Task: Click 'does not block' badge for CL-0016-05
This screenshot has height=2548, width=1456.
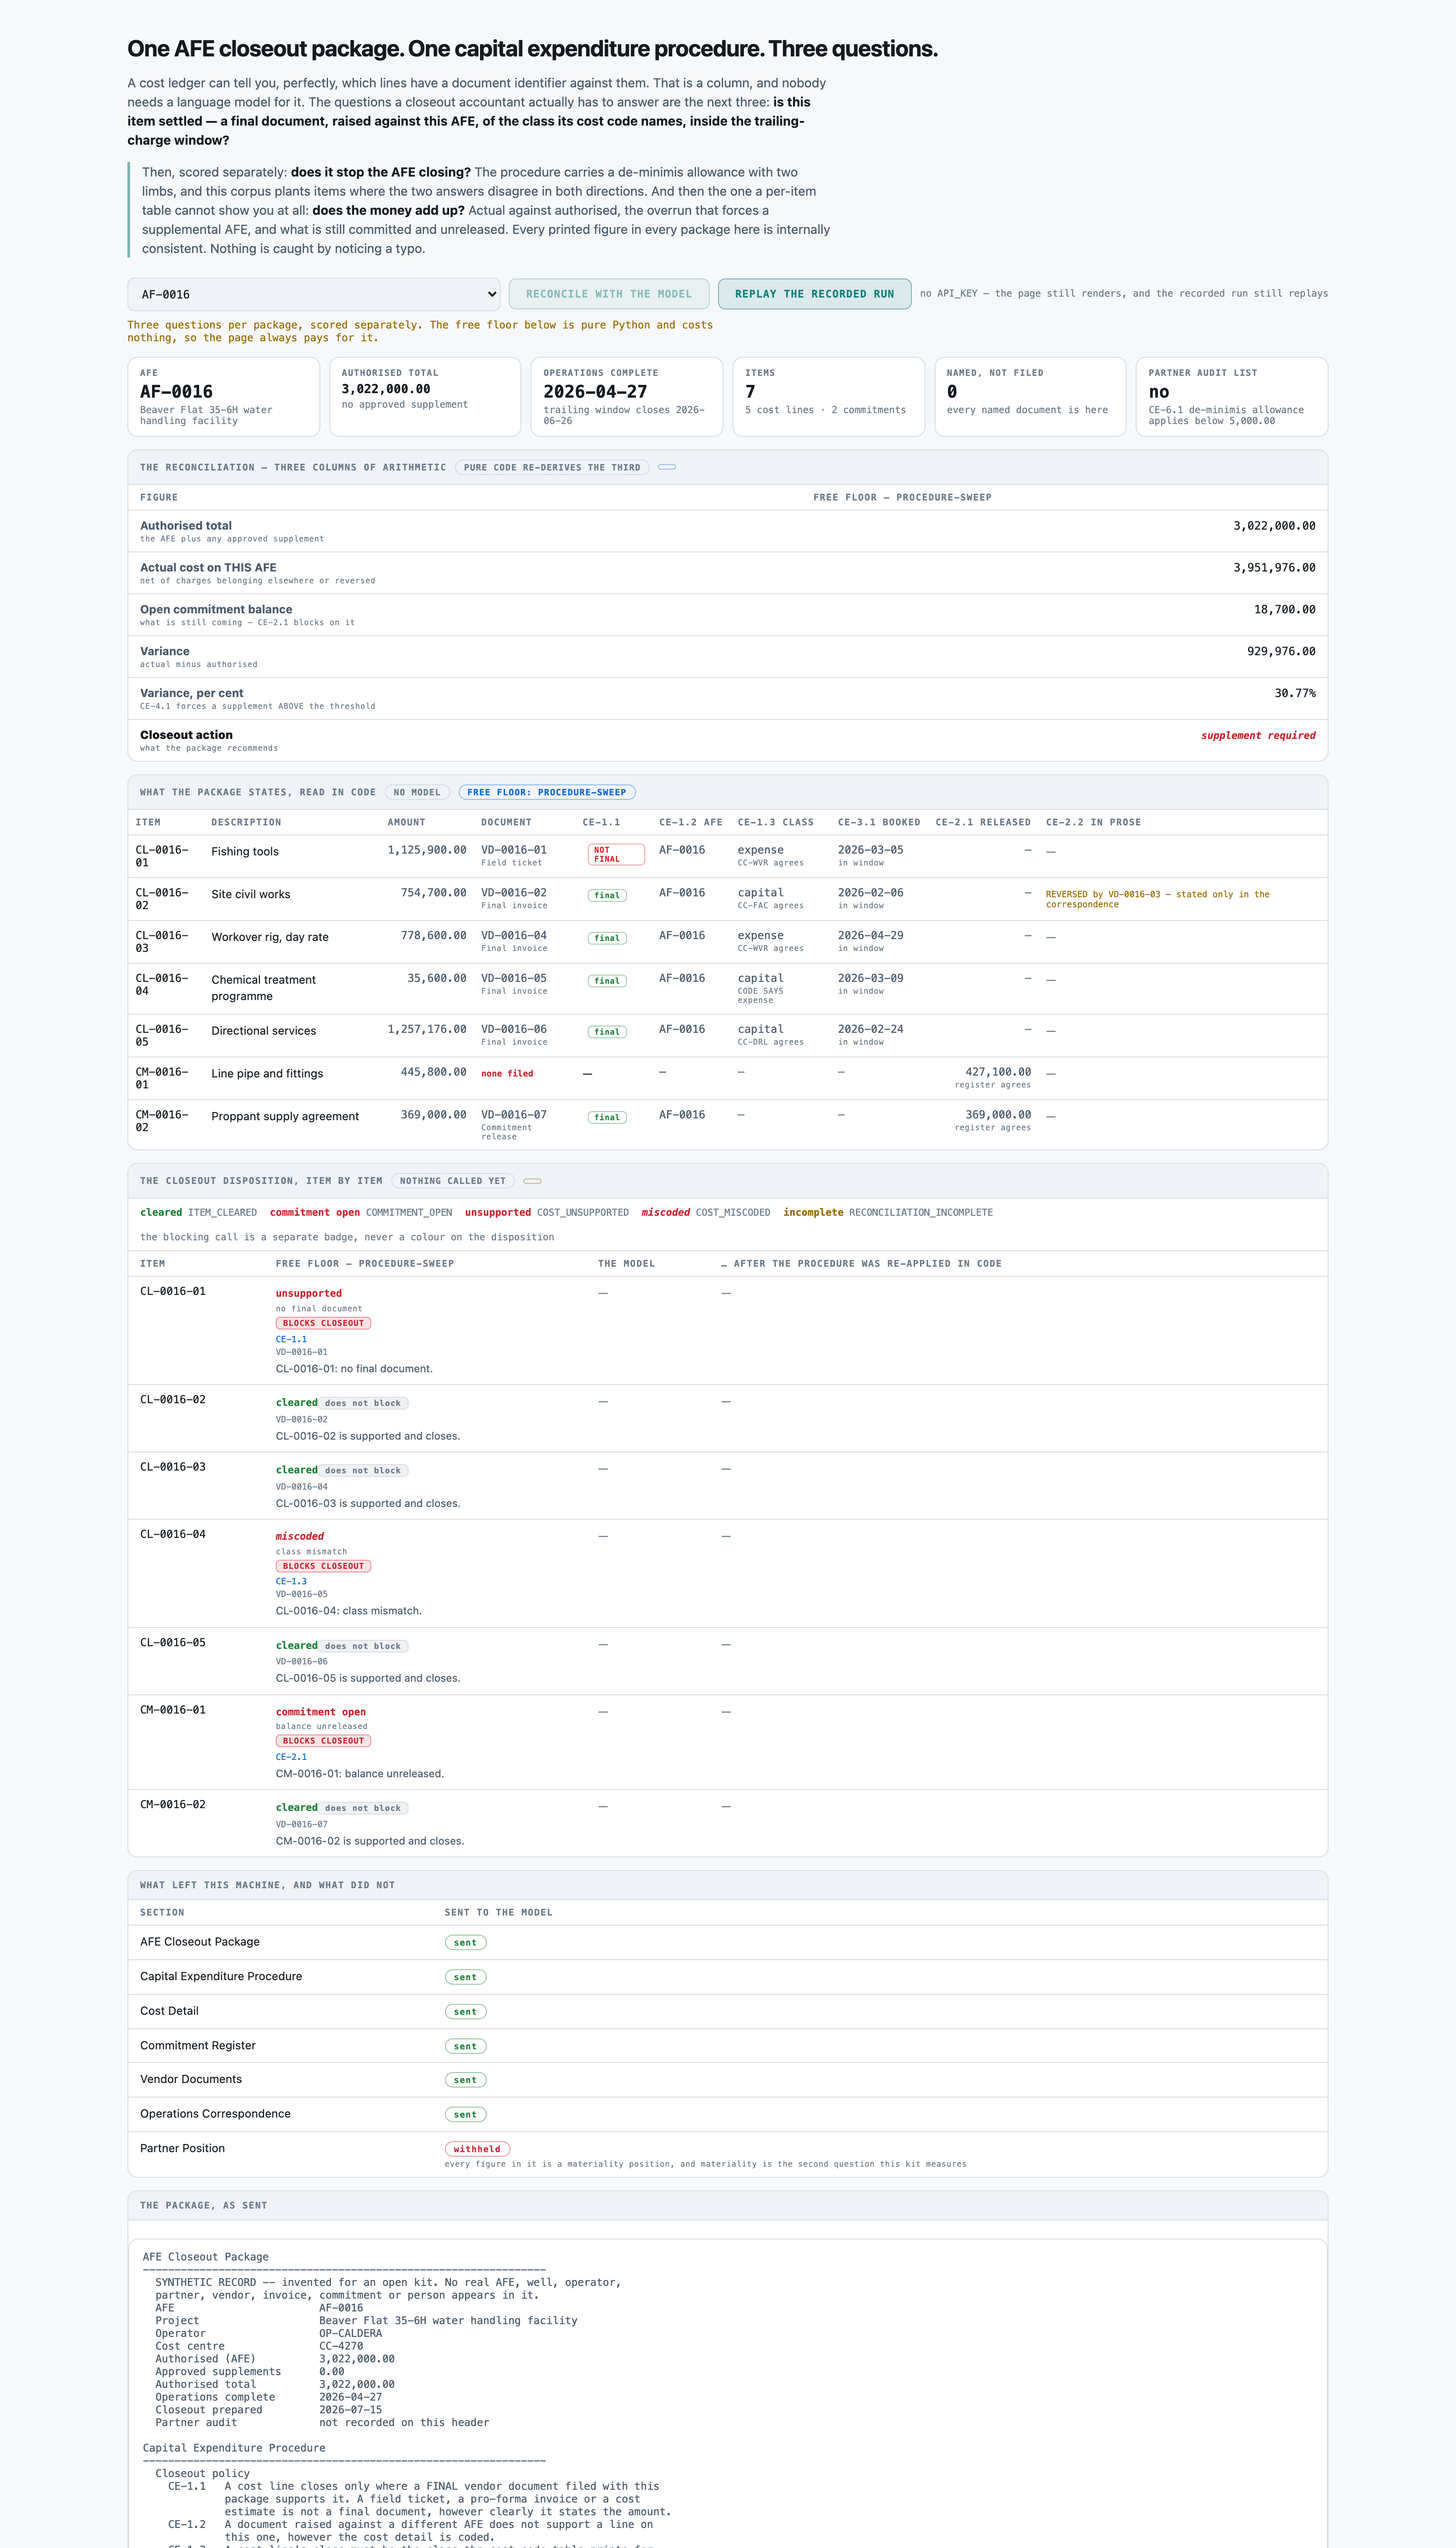Action: [363, 1646]
